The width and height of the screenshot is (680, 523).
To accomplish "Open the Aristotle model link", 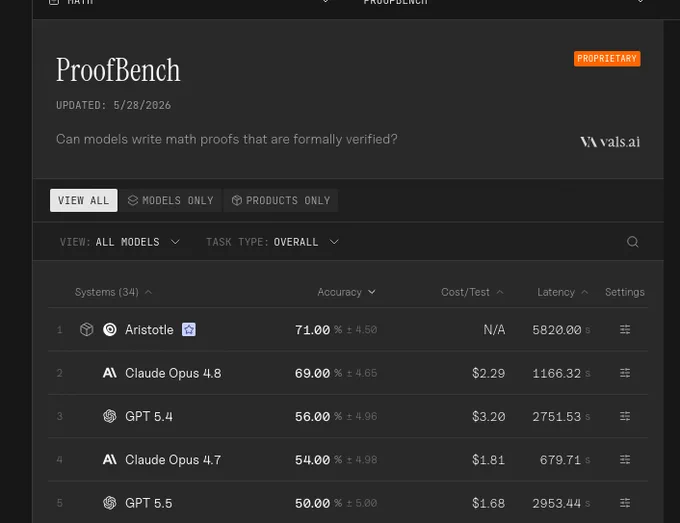I will (x=149, y=330).
